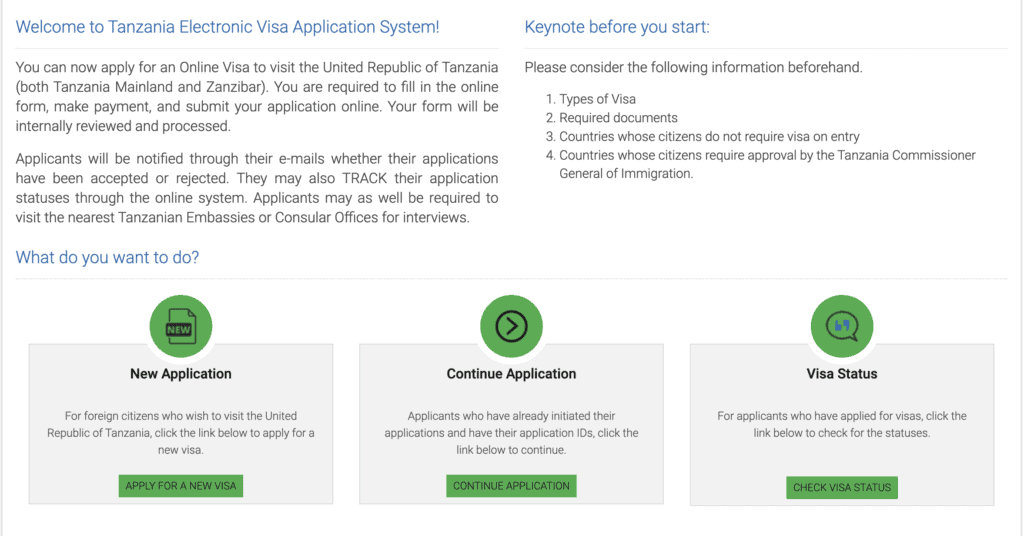Viewport: 1024px width, 536px height.
Task: Click the New Application card heading
Action: [181, 374]
